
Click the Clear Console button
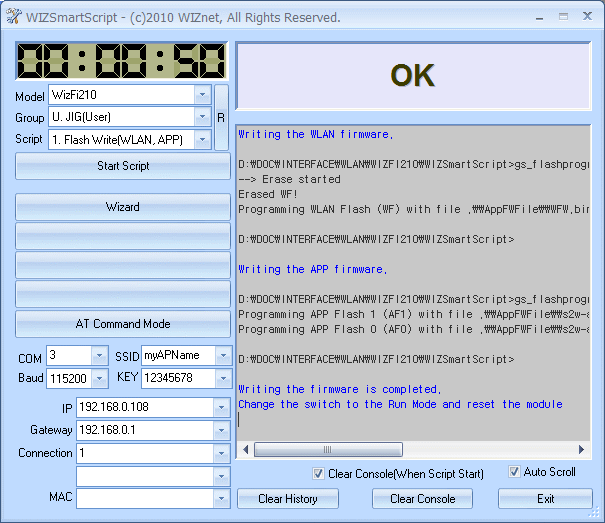(x=422, y=499)
